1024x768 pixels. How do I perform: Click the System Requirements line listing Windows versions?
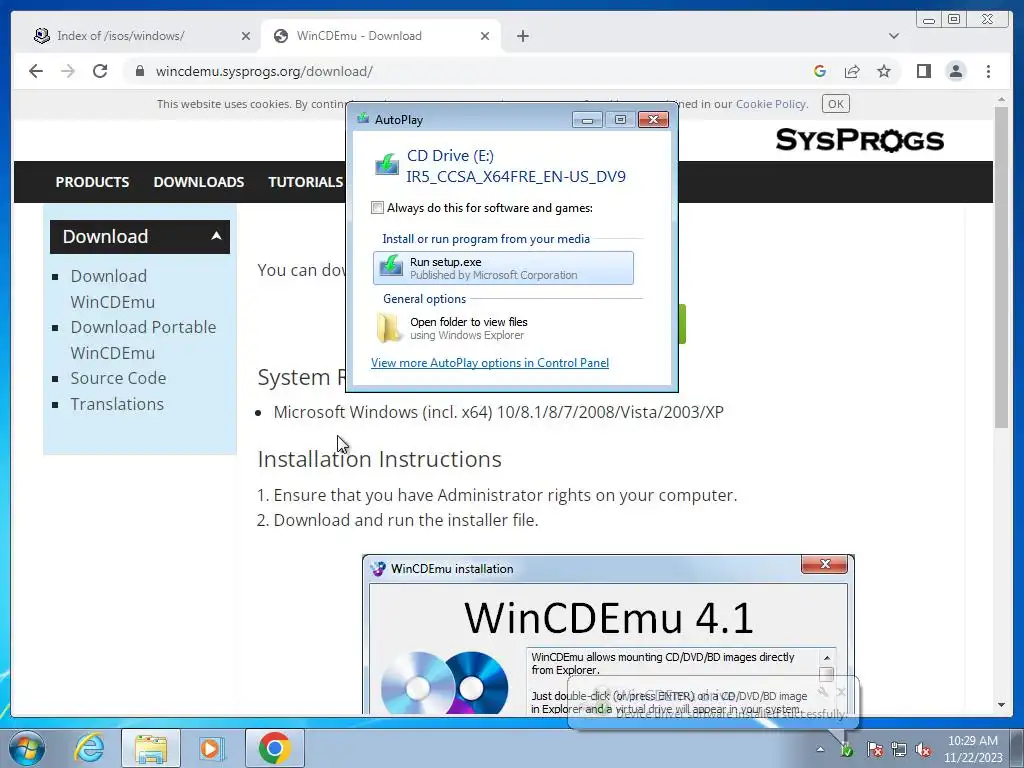point(498,412)
